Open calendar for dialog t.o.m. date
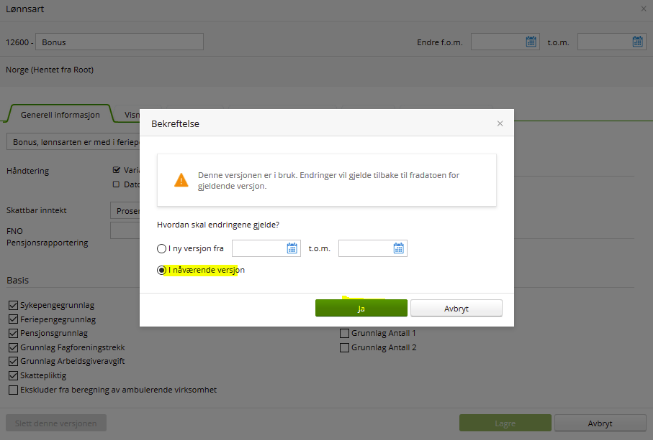Viewport: 653px width, 440px height. click(x=399, y=249)
